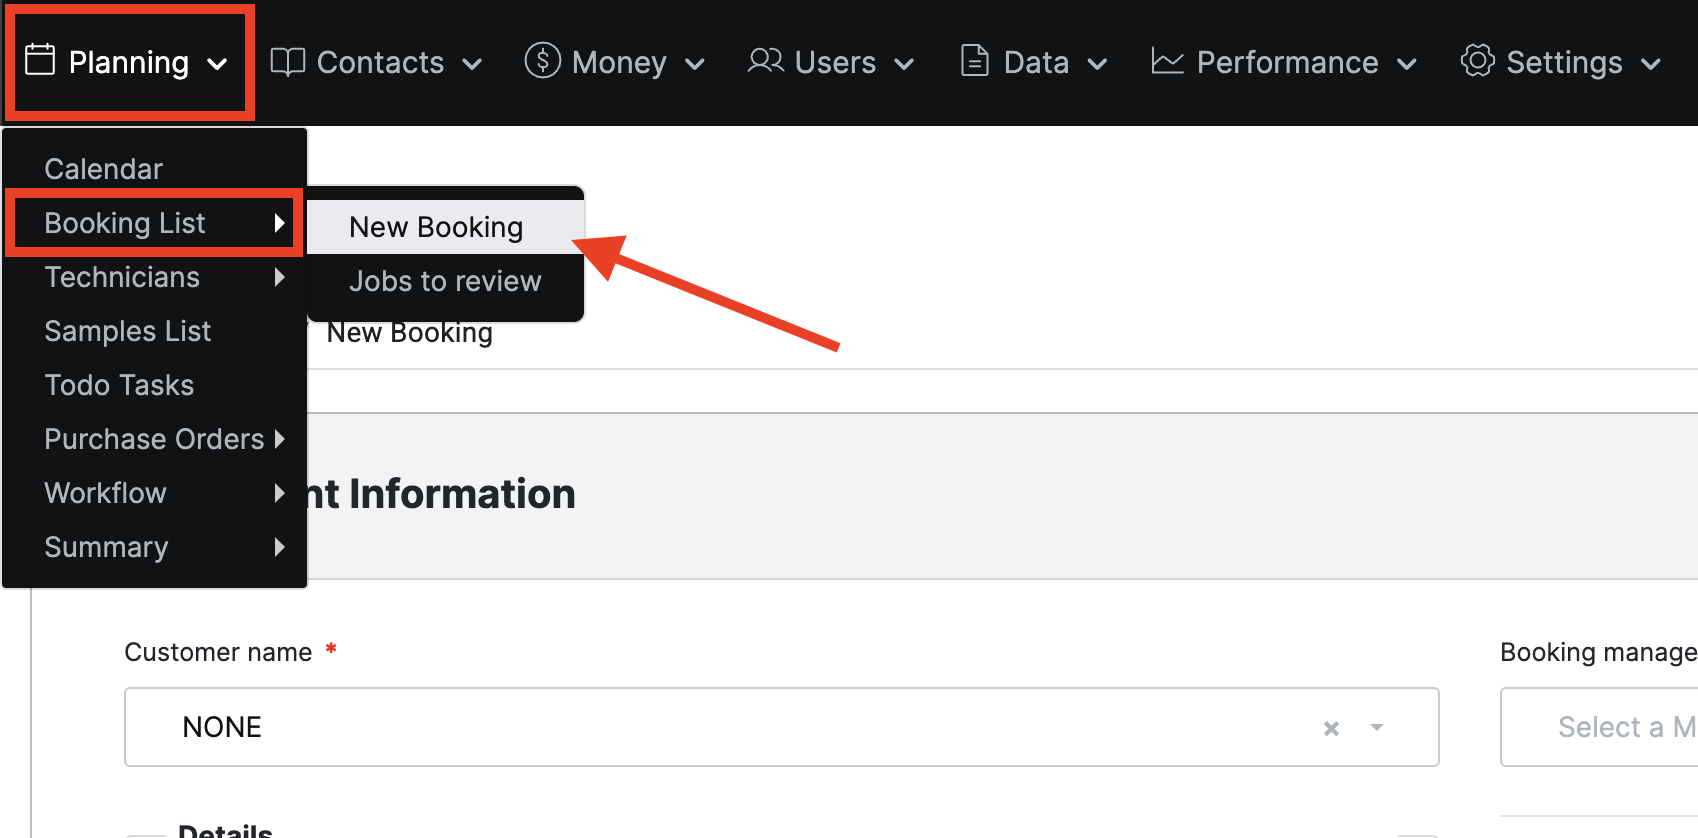
Task: Click the Contacts book icon
Action: point(288,62)
